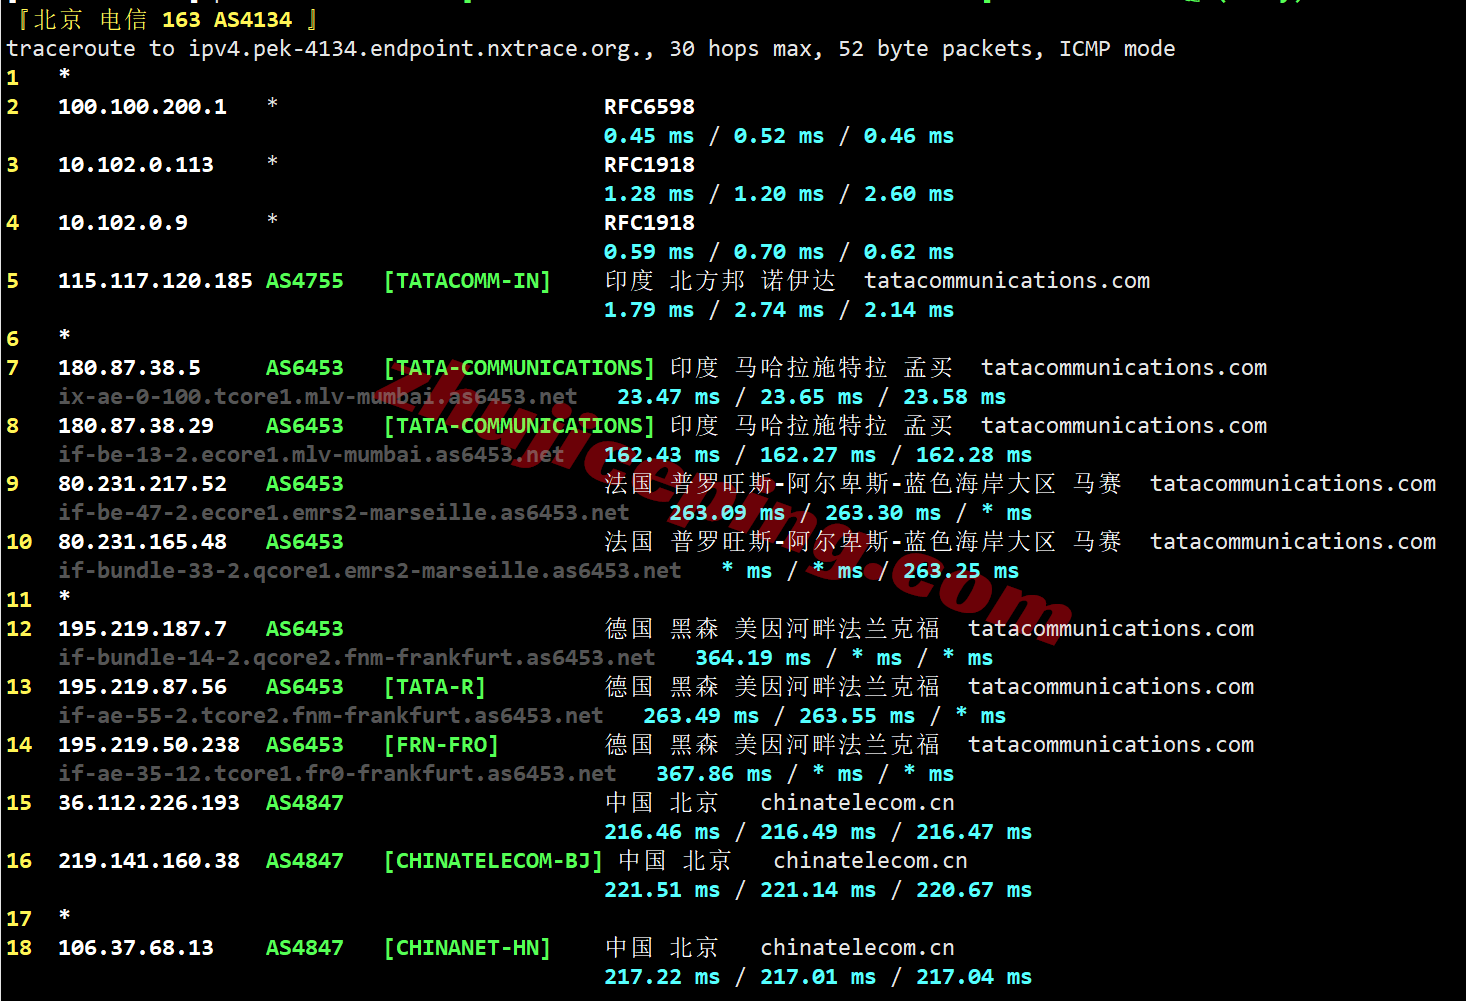This screenshot has width=1466, height=1001.
Task: Select hostname ix-ae-0-100.tcore1.mlv-mumbai.as6453.net
Action: [x=318, y=397]
